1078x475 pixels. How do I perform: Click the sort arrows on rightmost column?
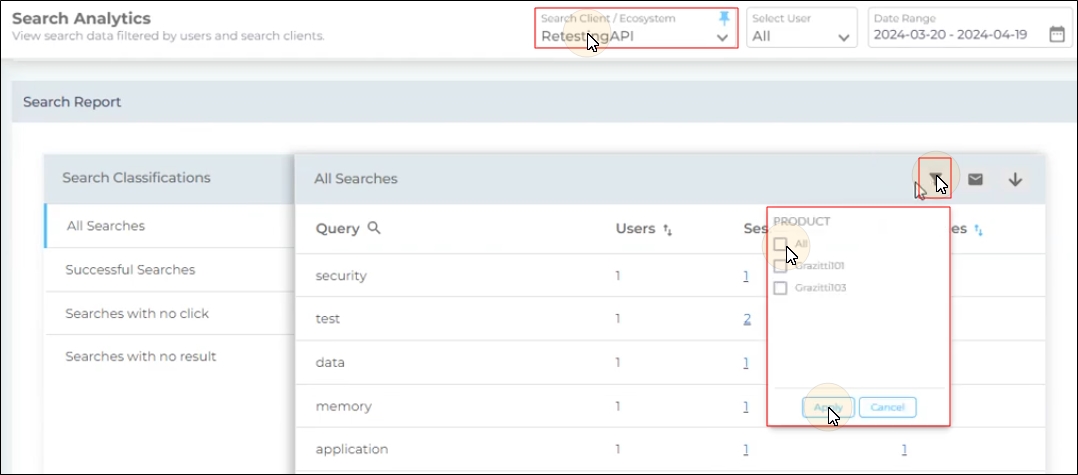coord(978,230)
